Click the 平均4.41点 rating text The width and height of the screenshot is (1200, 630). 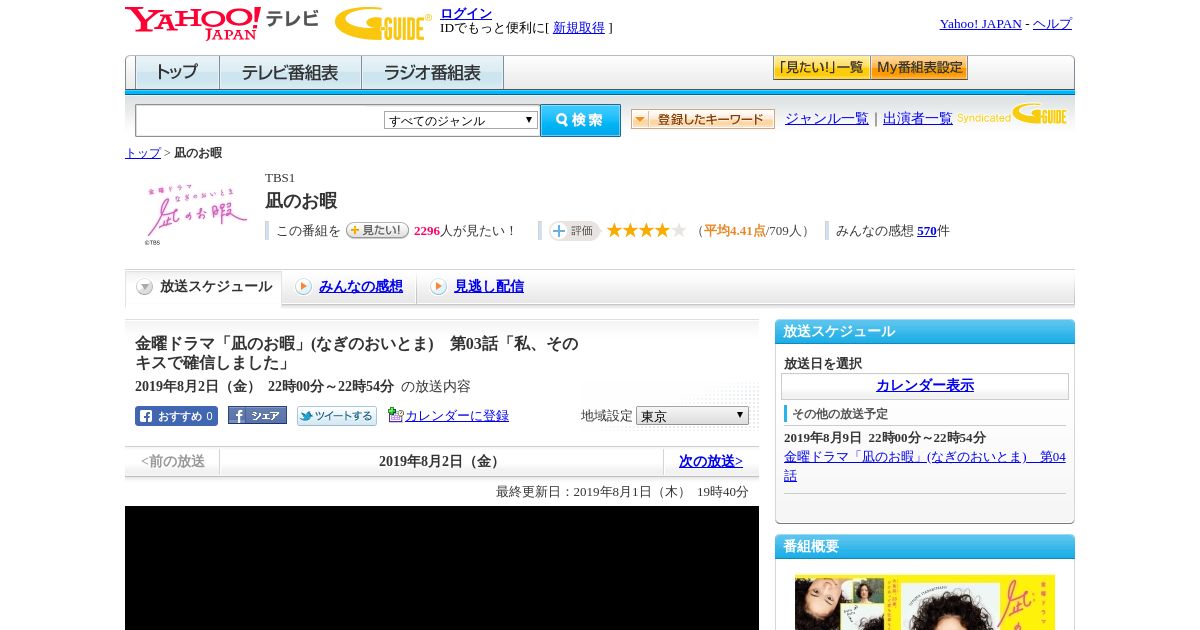click(735, 231)
